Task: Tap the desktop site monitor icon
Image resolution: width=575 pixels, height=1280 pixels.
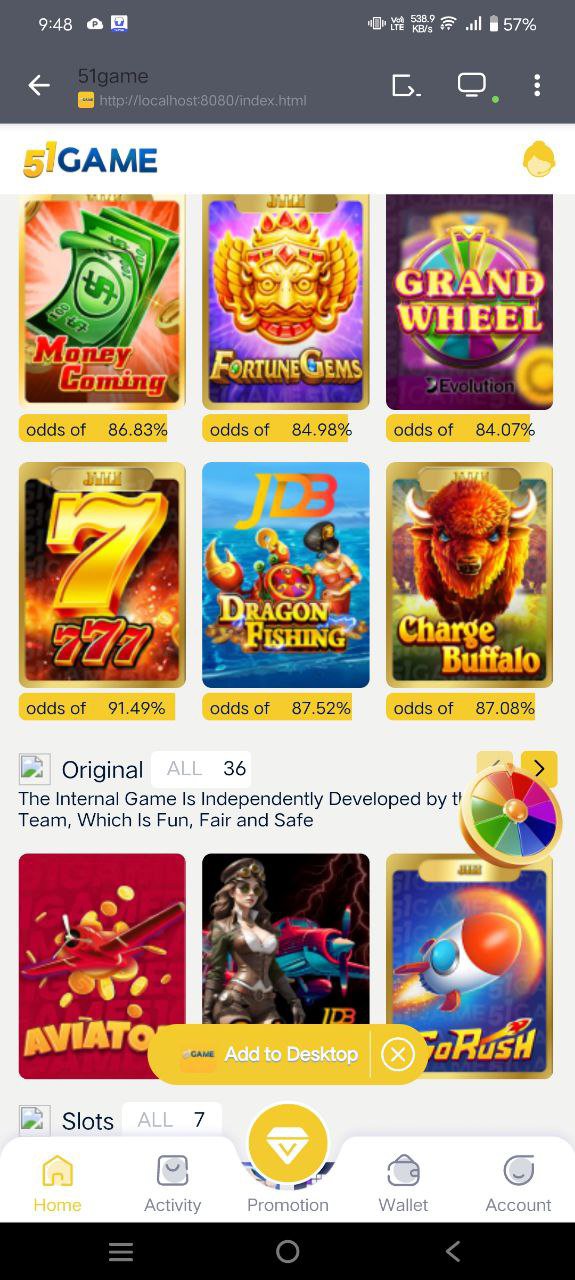Action: (472, 85)
